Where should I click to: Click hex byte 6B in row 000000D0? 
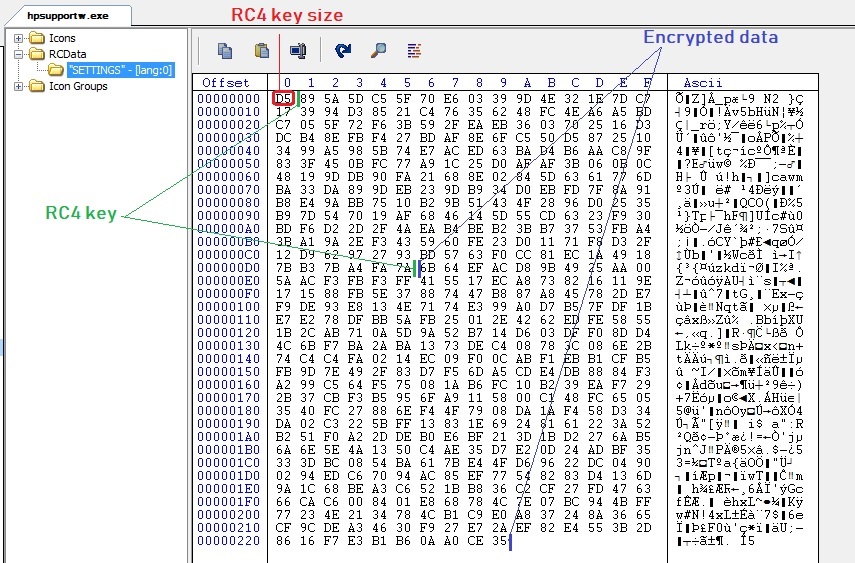[x=428, y=268]
